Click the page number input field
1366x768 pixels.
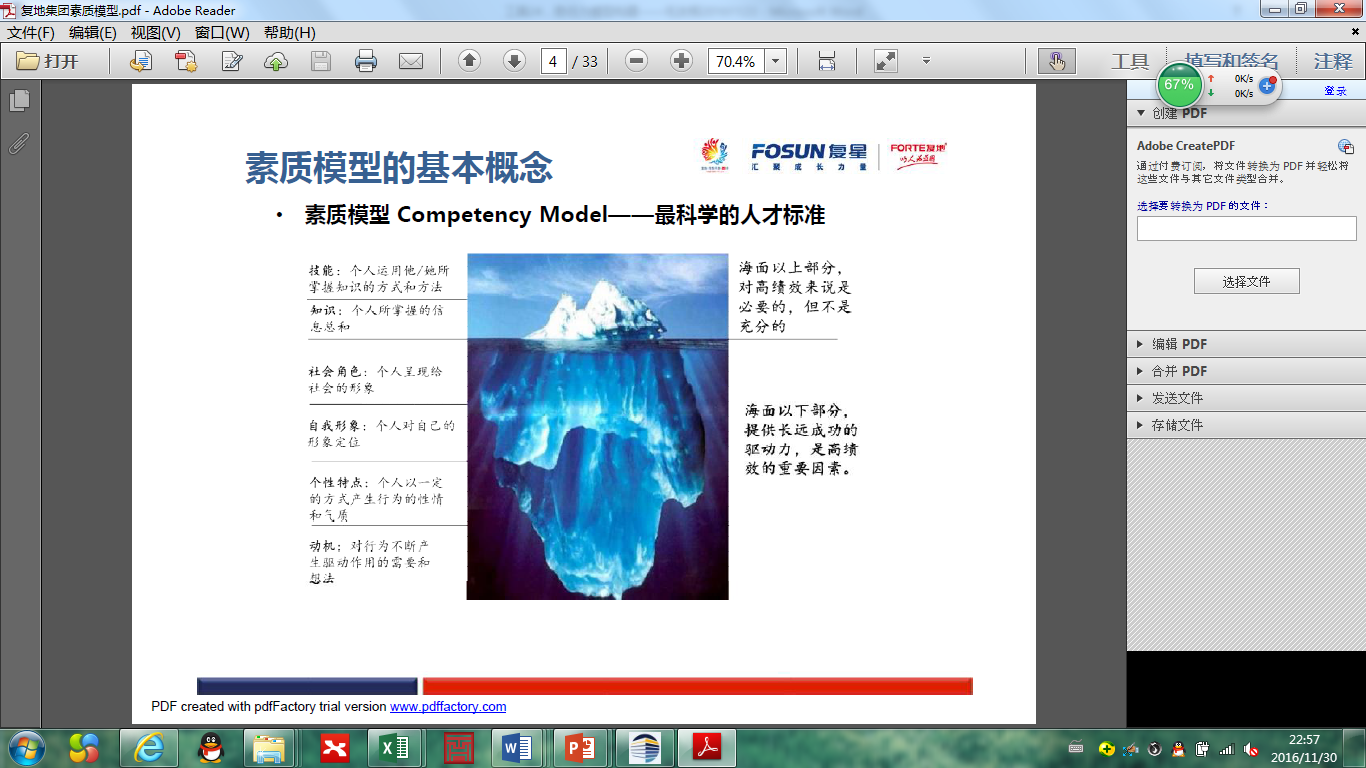[x=553, y=61]
